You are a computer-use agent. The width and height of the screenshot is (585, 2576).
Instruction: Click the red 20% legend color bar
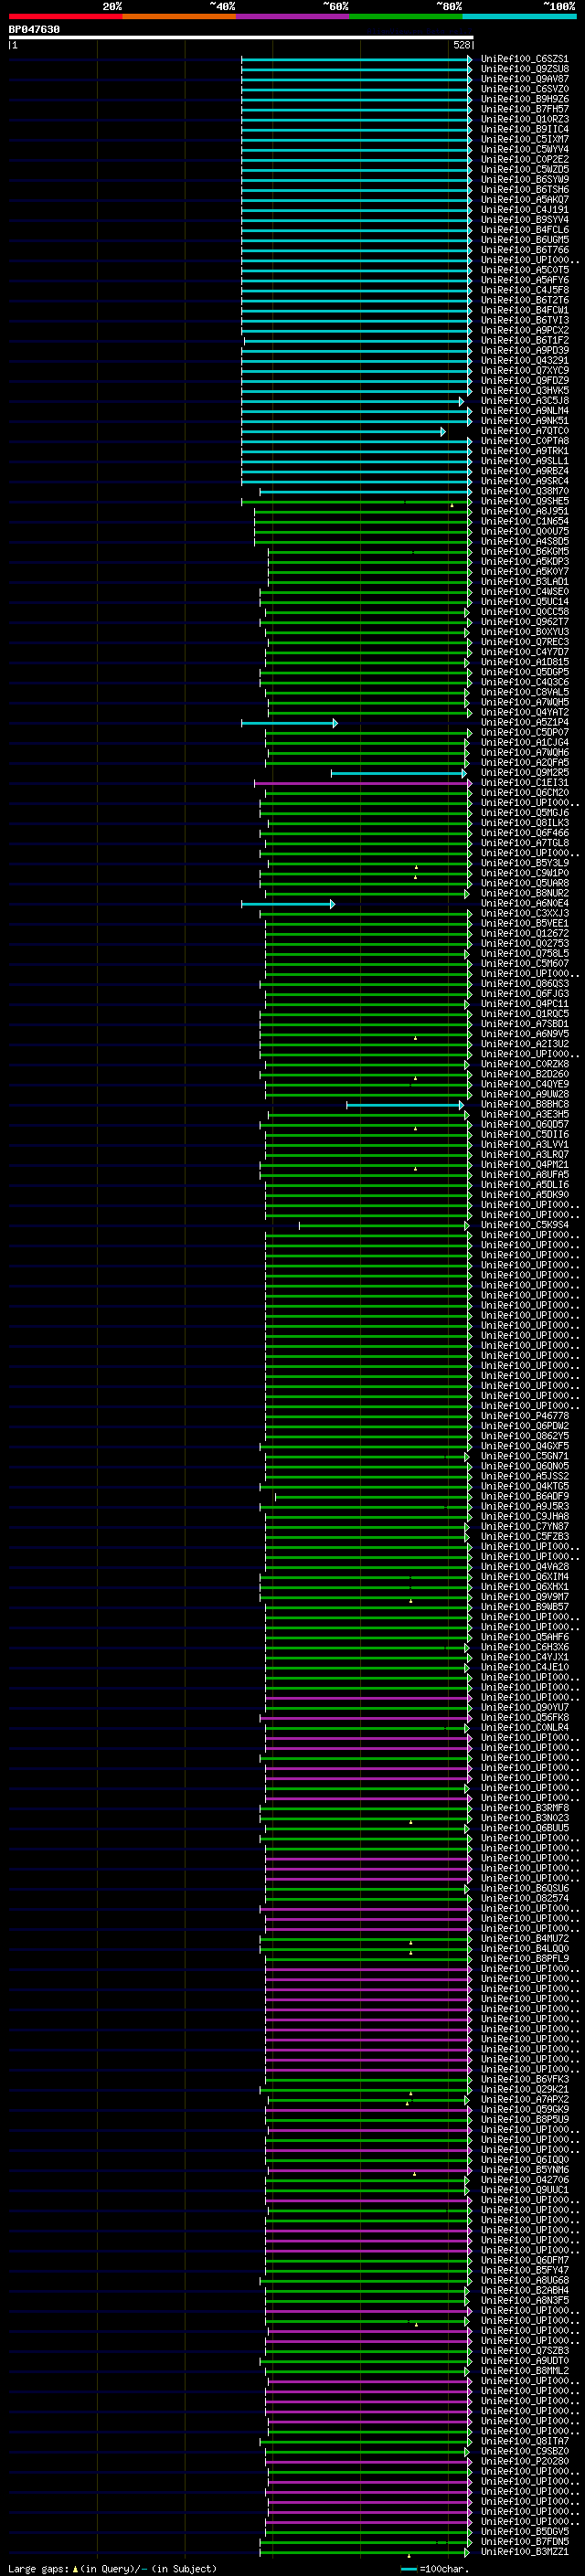[x=65, y=16]
